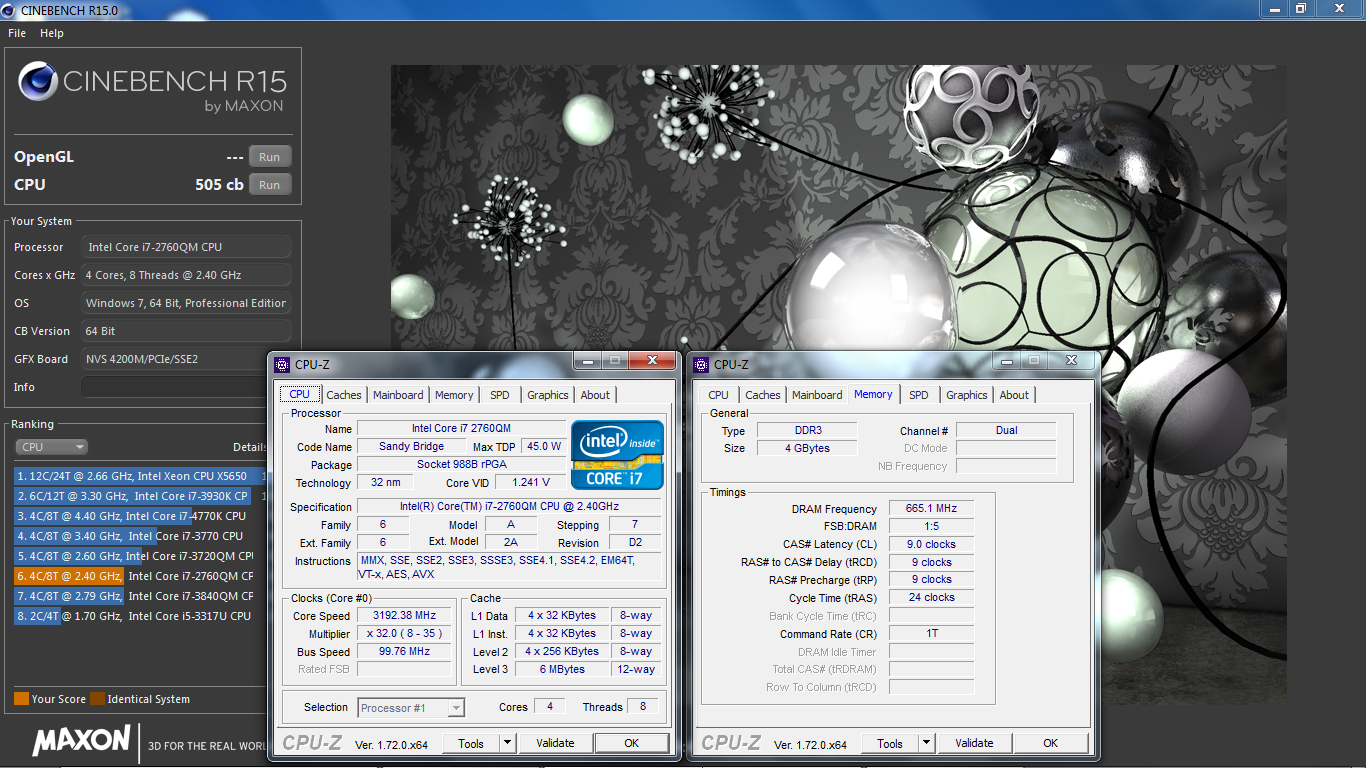Viewport: 1366px width, 768px height.
Task: Open the File menu in Cinebench
Action: pyautogui.click(x=17, y=33)
